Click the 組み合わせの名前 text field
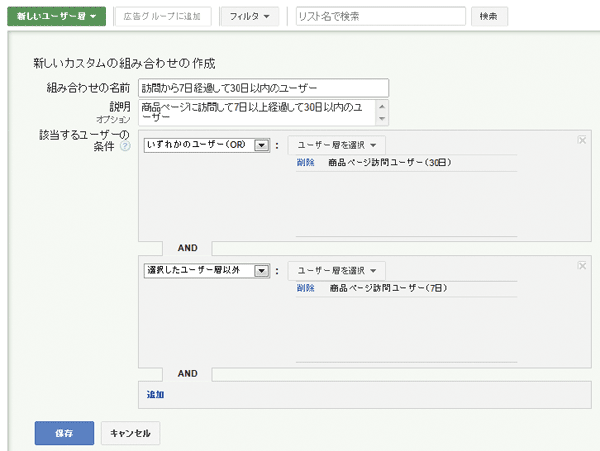The height and width of the screenshot is (451, 600). click(263, 88)
